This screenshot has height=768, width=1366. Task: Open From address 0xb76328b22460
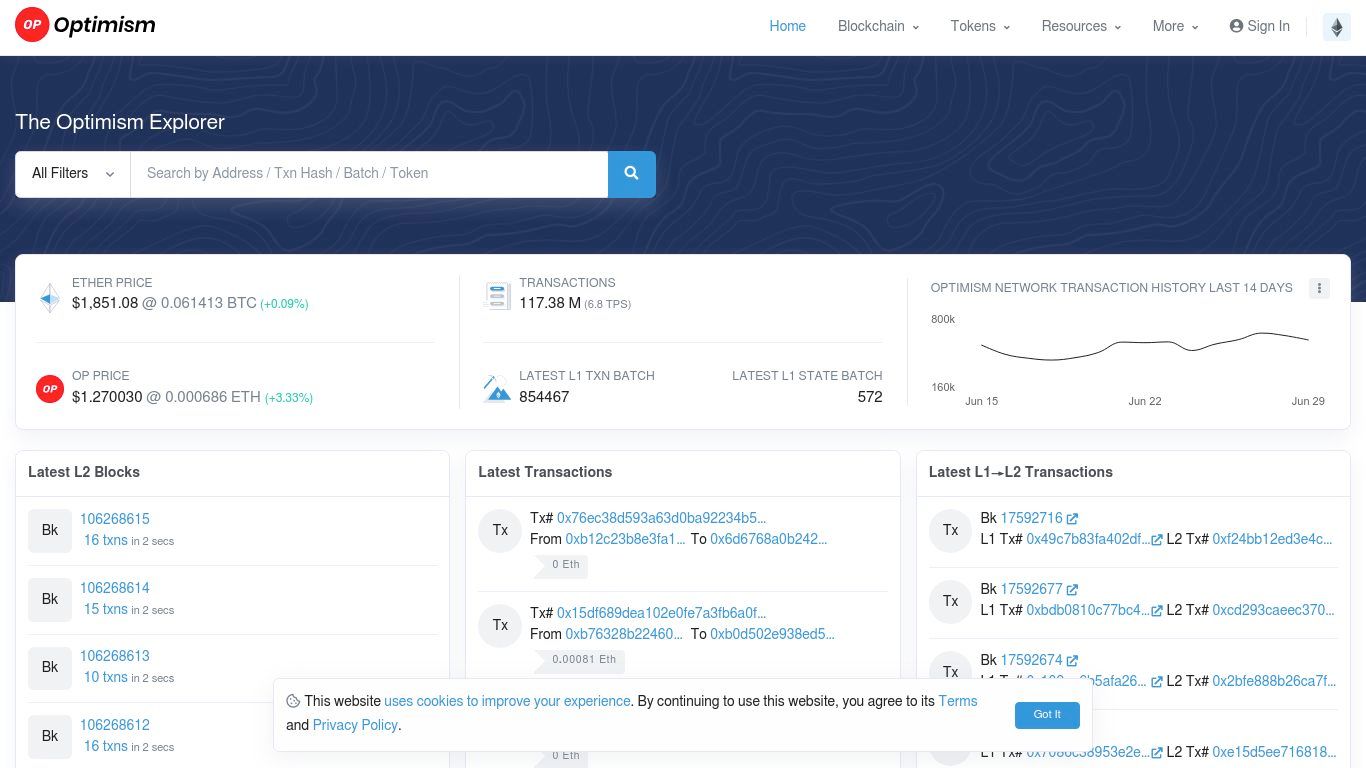625,634
